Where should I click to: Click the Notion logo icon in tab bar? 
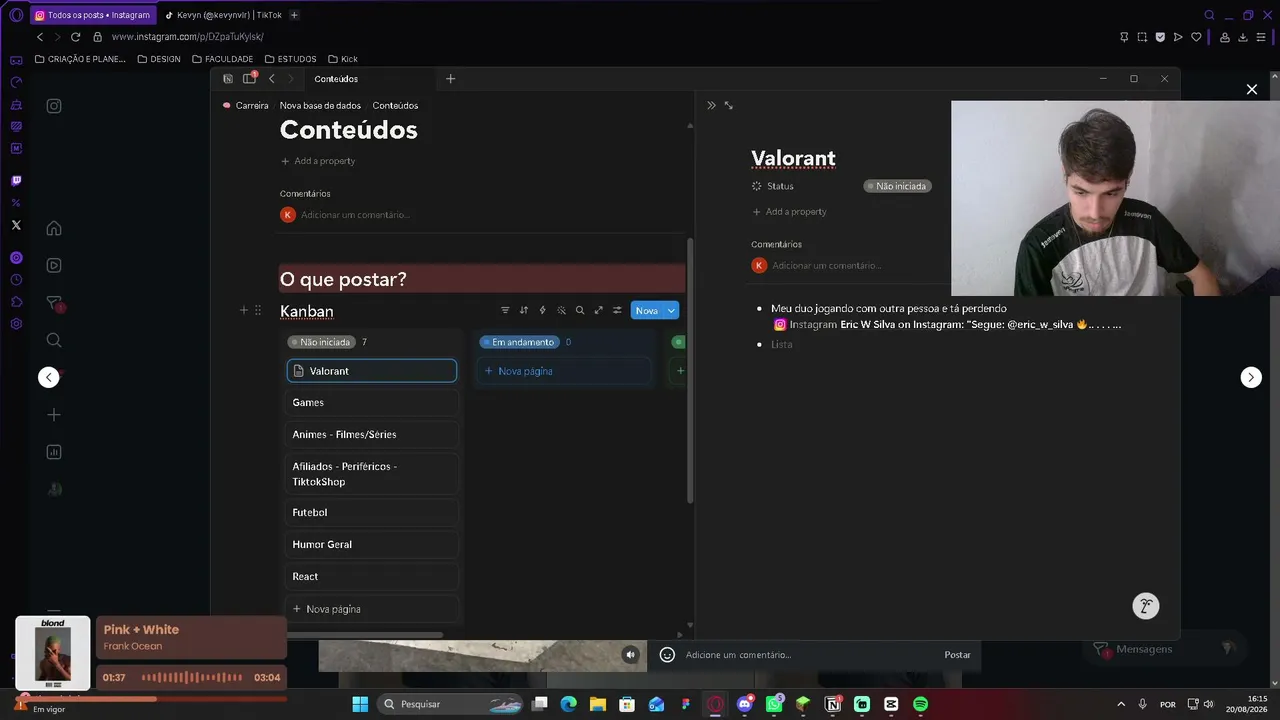228,79
